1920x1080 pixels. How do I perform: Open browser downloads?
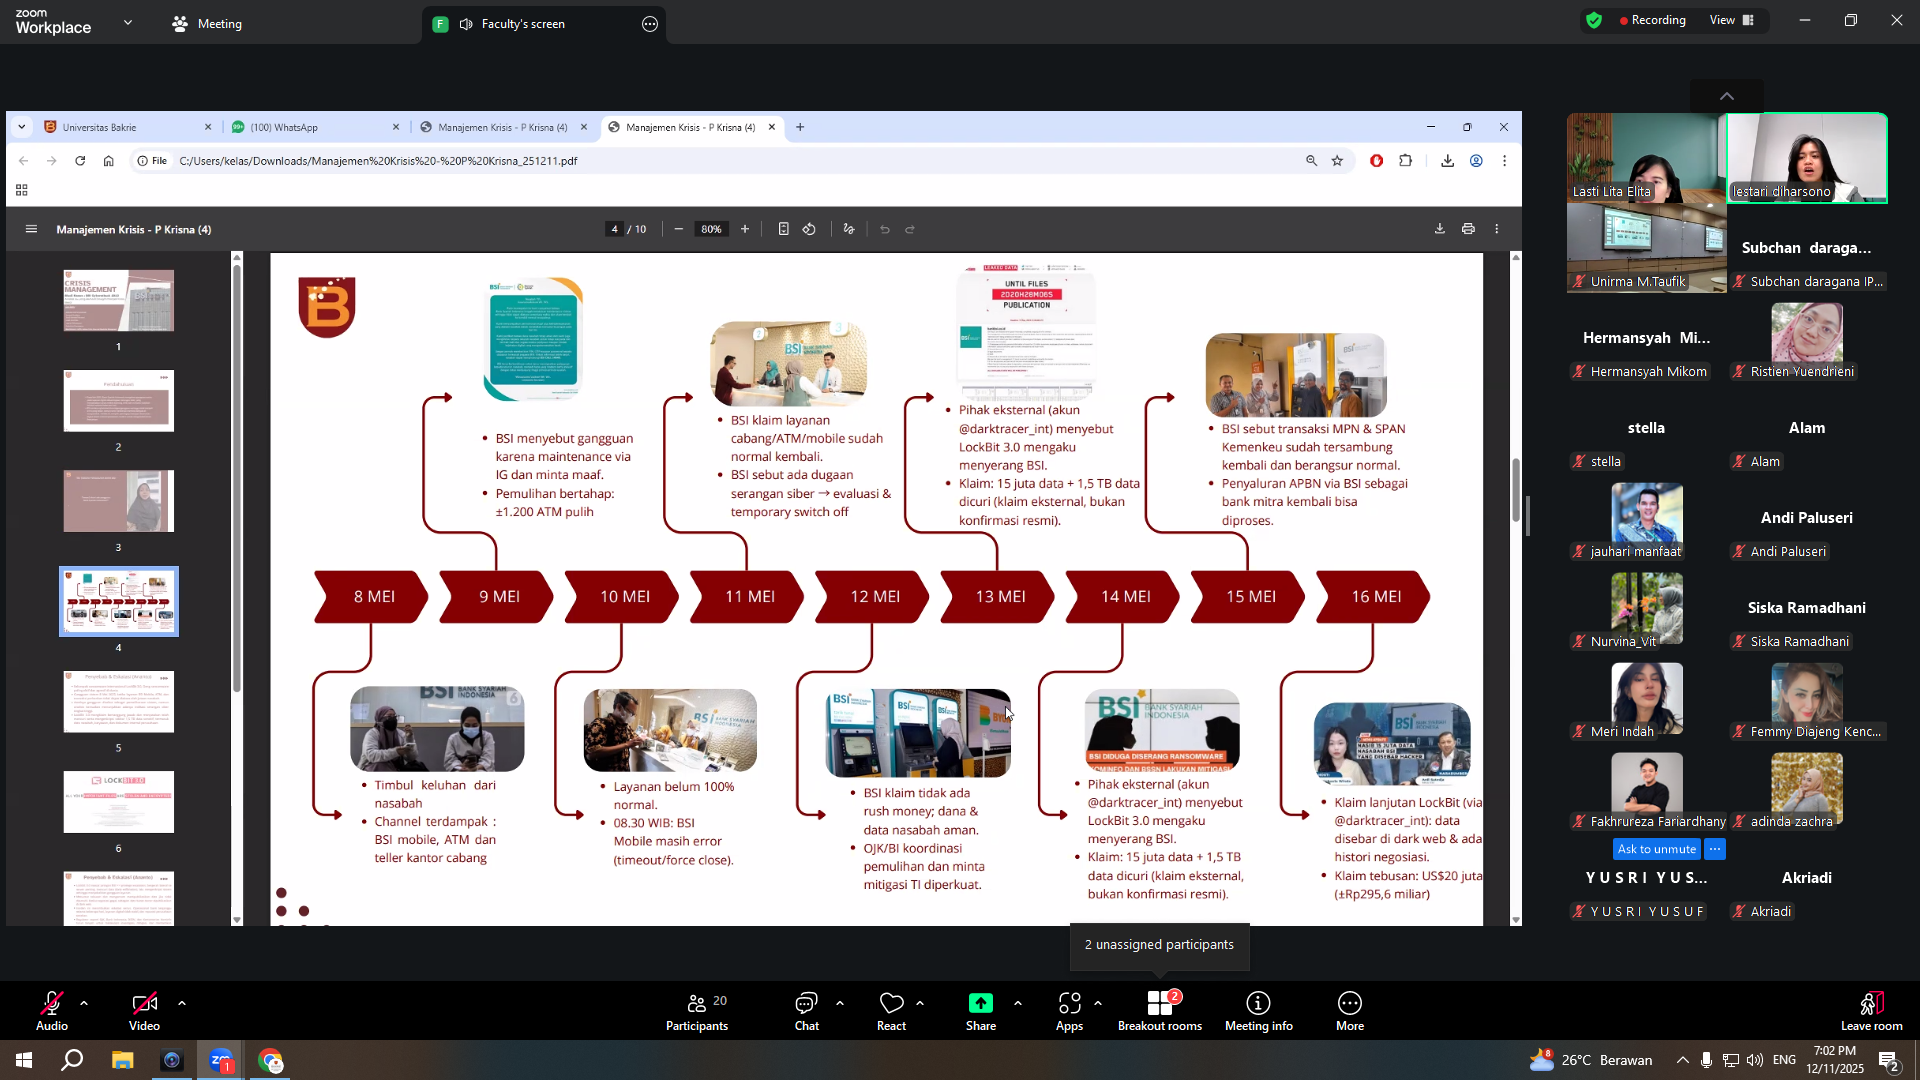point(1447,161)
